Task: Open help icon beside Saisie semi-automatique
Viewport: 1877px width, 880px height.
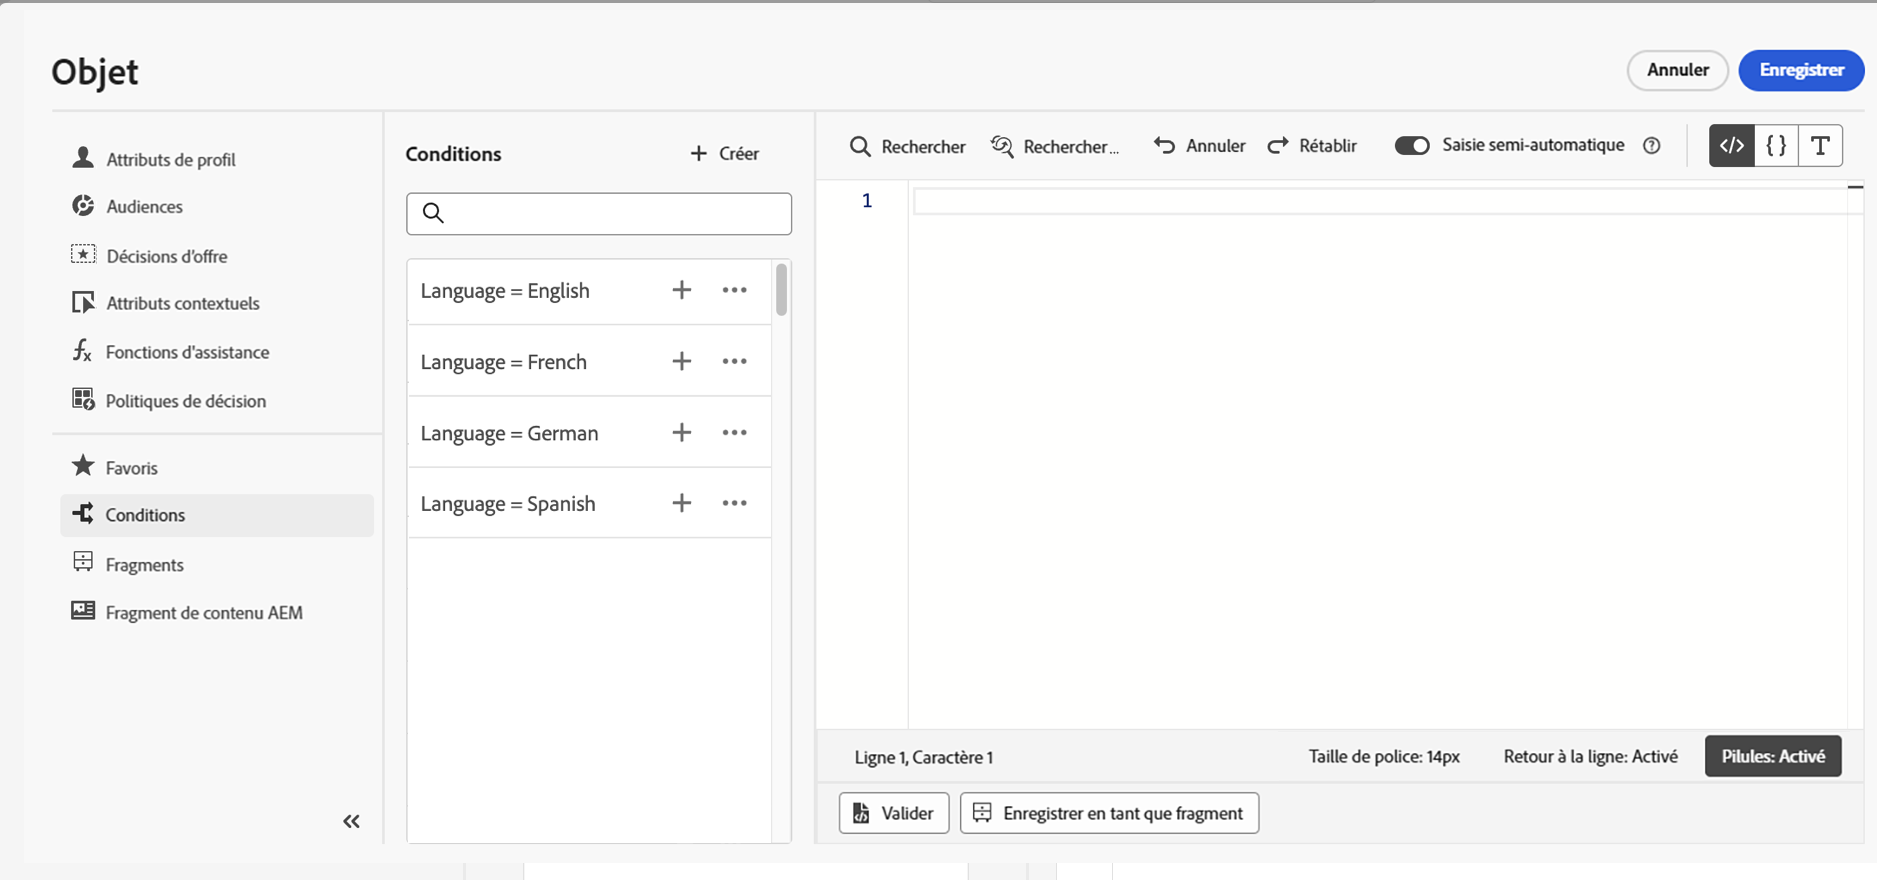Action: tap(1652, 146)
